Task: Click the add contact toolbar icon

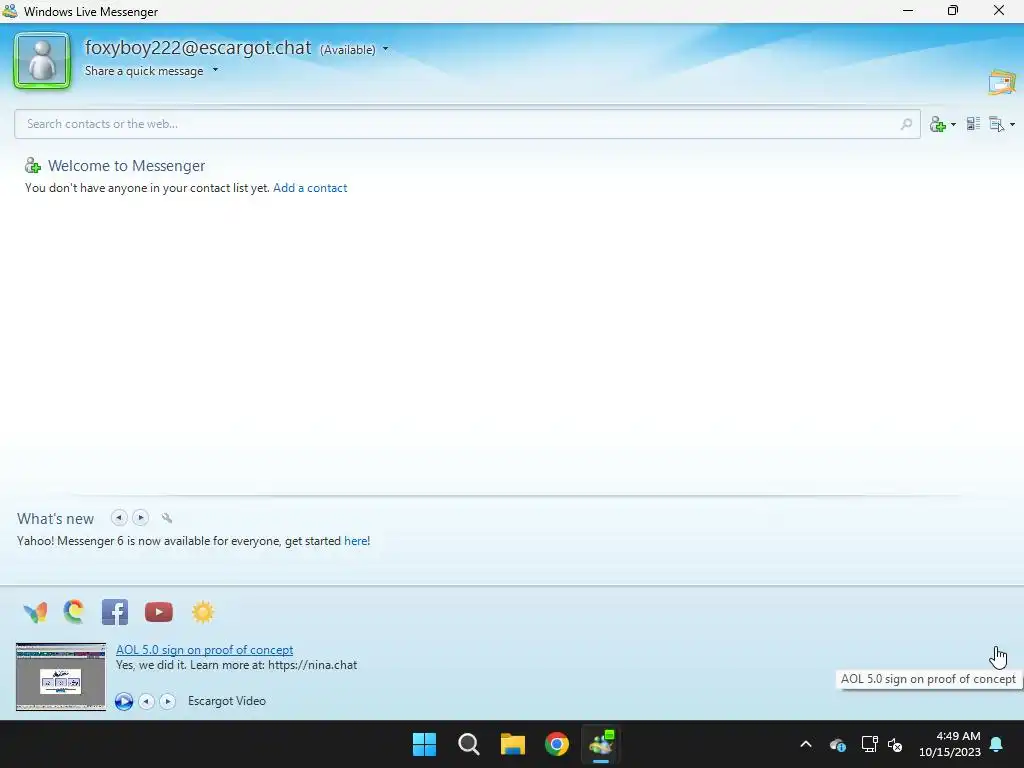Action: [x=938, y=124]
